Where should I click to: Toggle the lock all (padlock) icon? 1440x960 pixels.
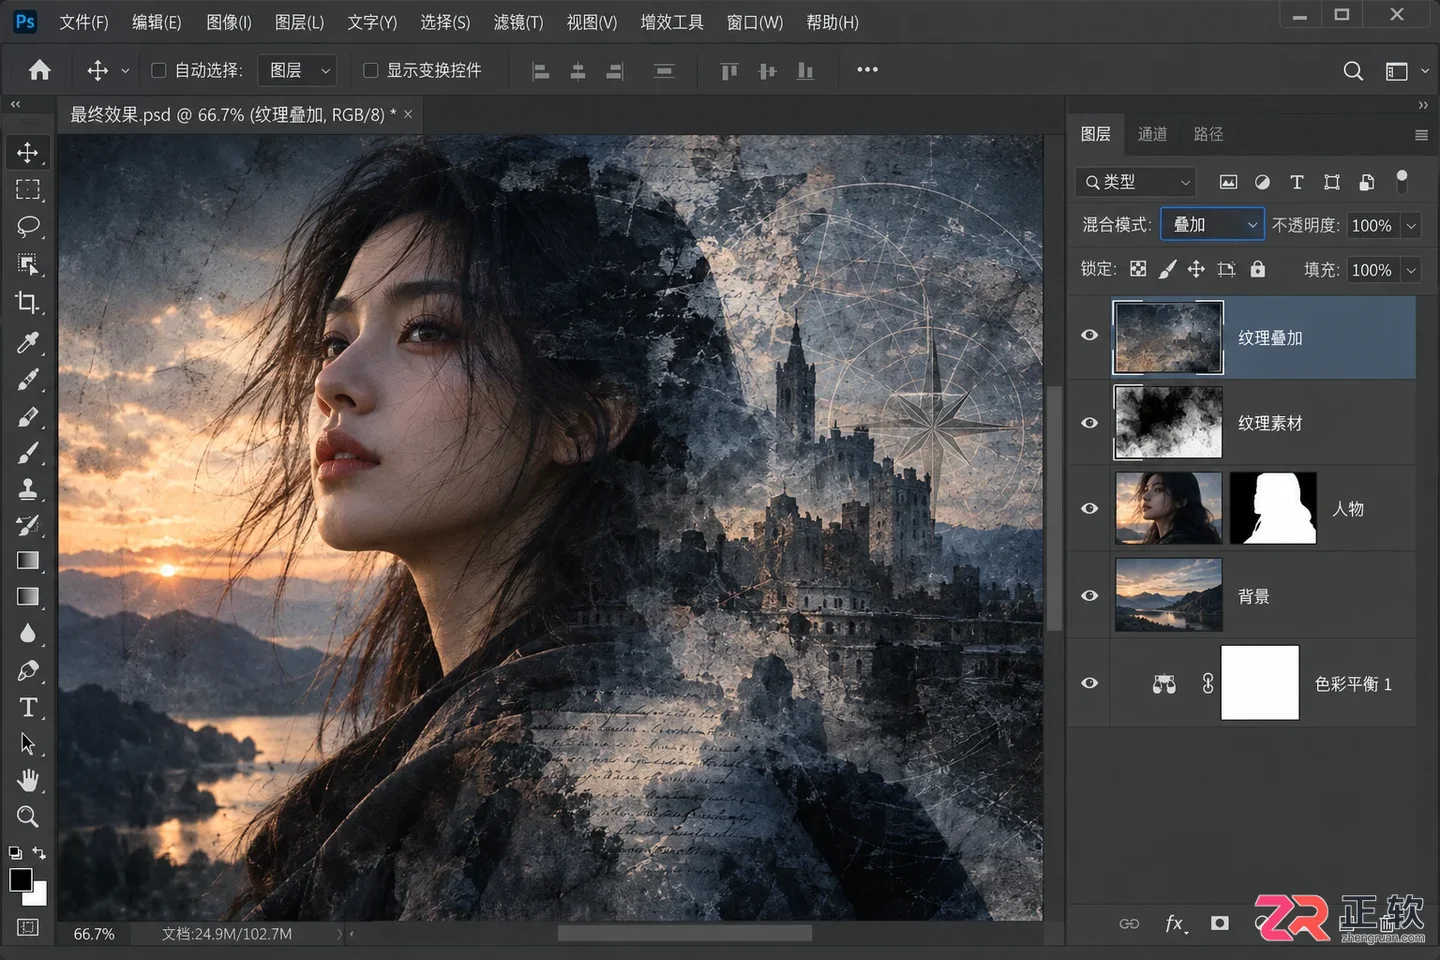click(1258, 269)
